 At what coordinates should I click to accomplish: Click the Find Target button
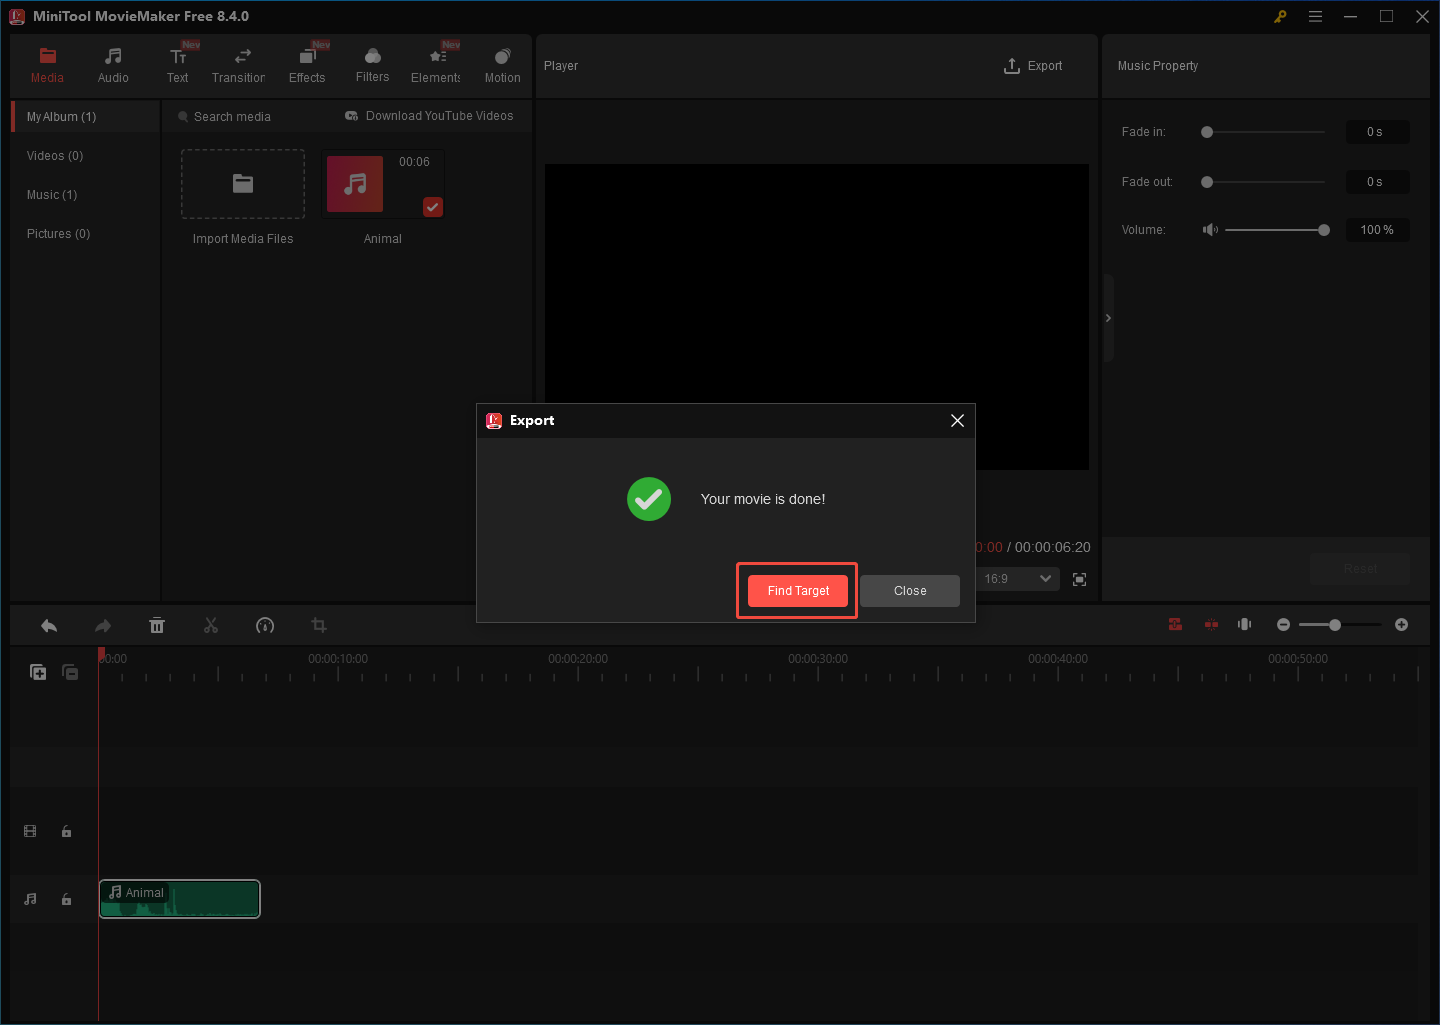(x=796, y=590)
